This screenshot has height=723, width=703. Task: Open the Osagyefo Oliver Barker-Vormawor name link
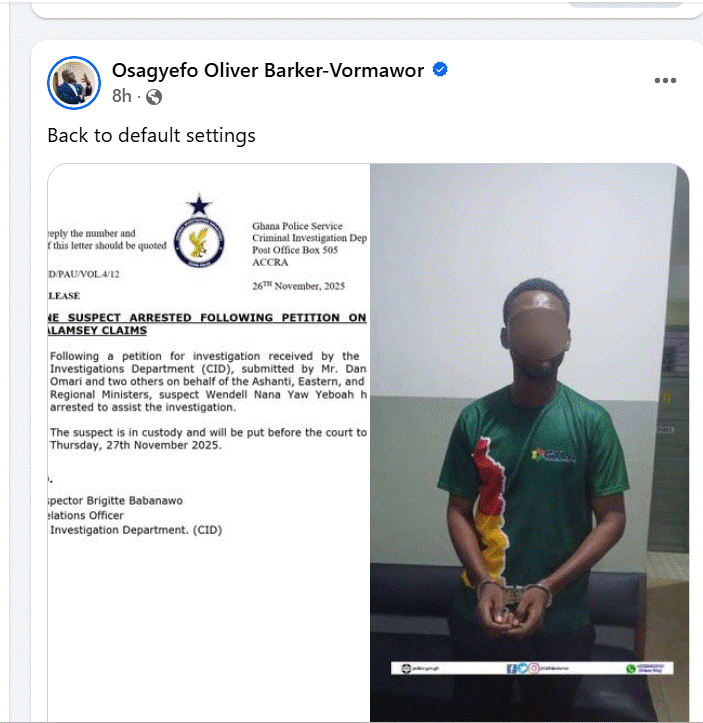click(x=268, y=71)
